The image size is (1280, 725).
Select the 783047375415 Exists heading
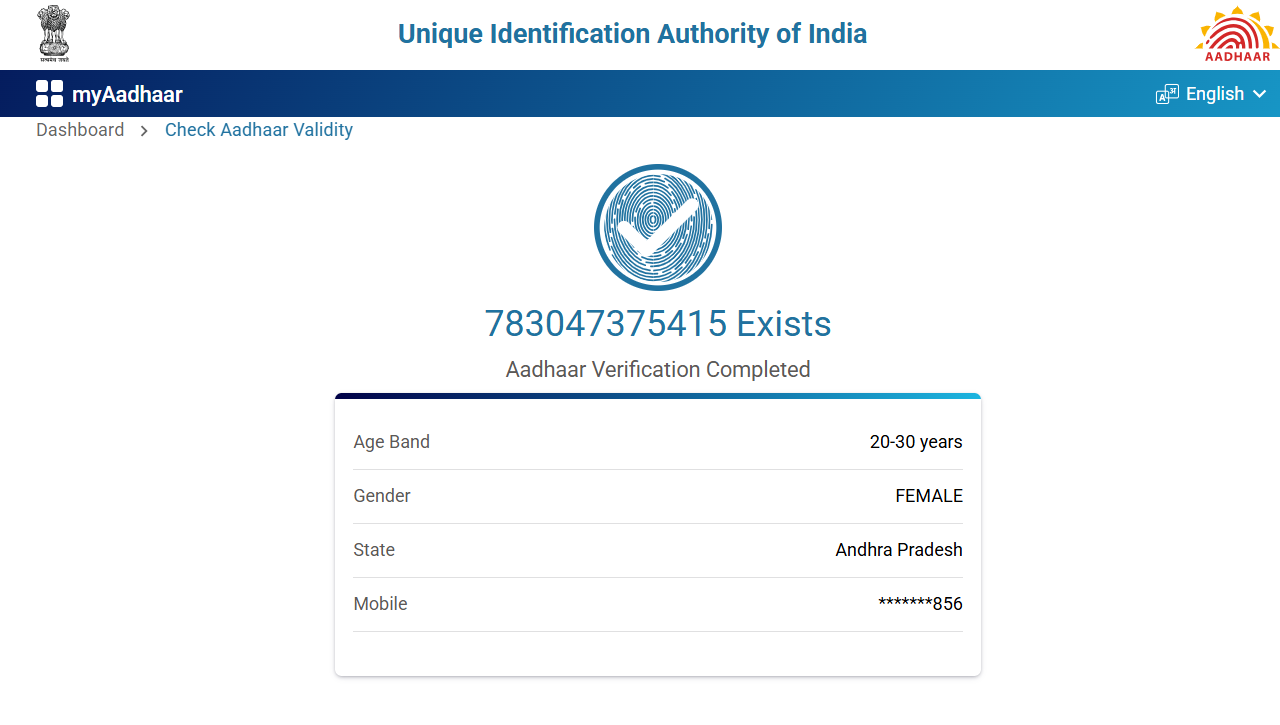tap(658, 324)
